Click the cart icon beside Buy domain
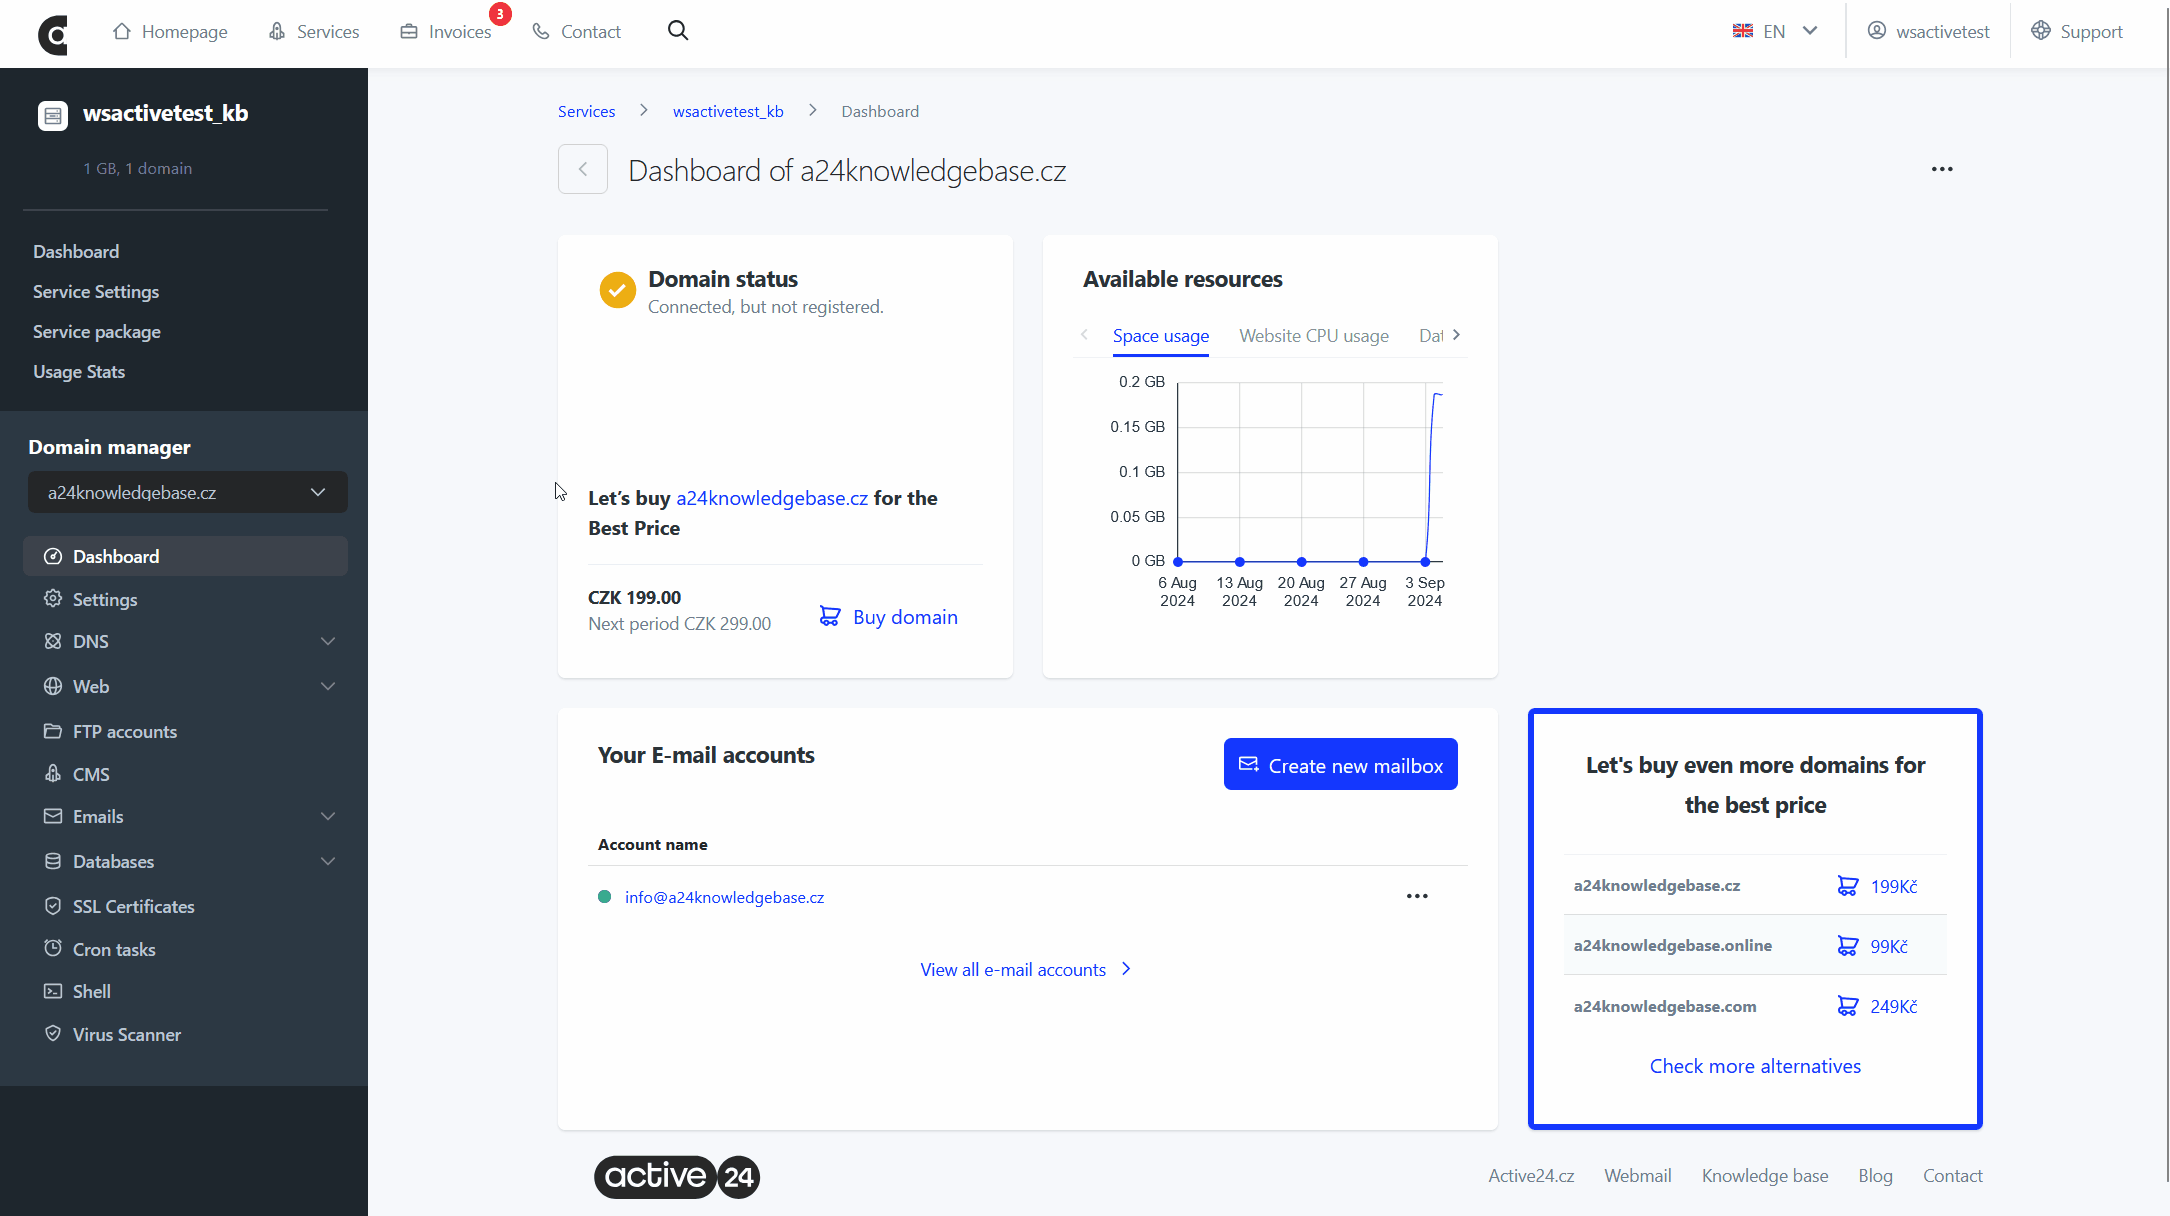 [830, 616]
